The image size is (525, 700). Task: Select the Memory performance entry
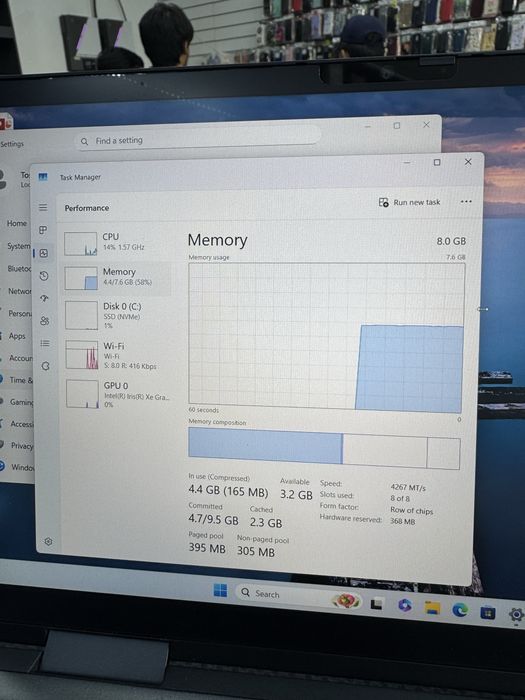point(117,278)
